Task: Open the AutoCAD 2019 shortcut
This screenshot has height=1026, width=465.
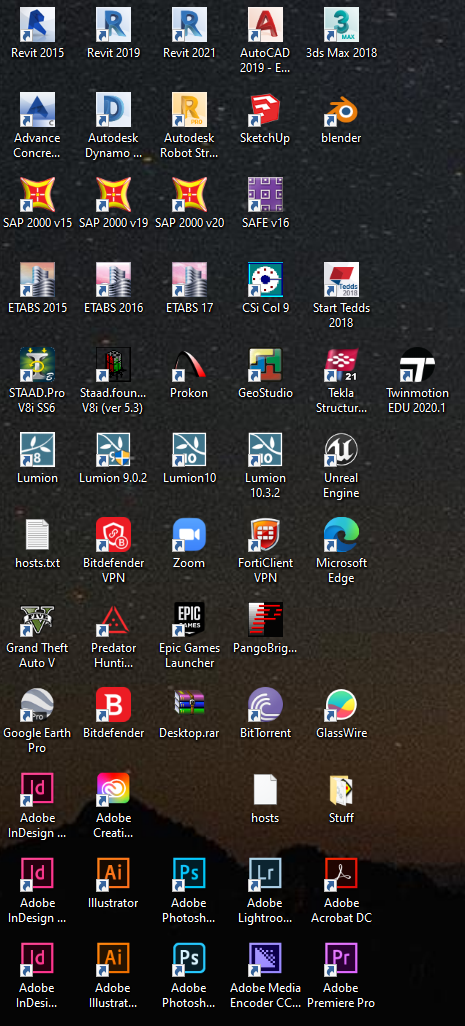Action: [265, 25]
